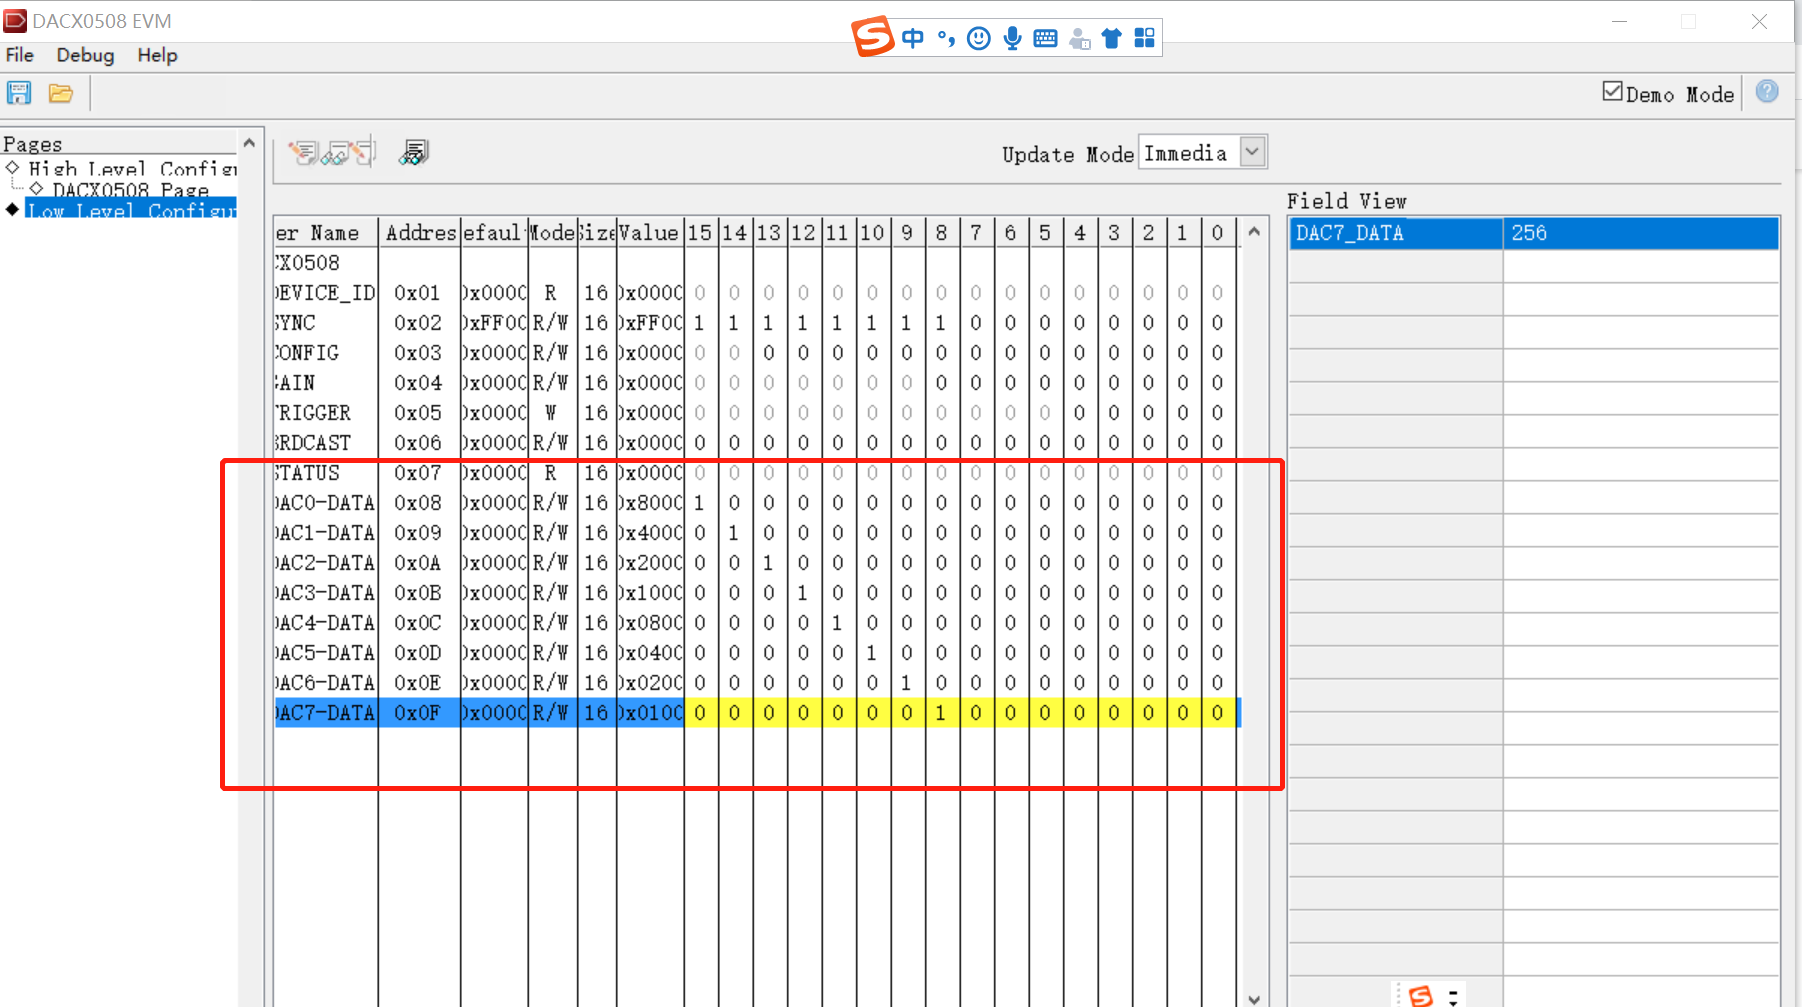Open the Sogou toolbox grid icon

1145,38
